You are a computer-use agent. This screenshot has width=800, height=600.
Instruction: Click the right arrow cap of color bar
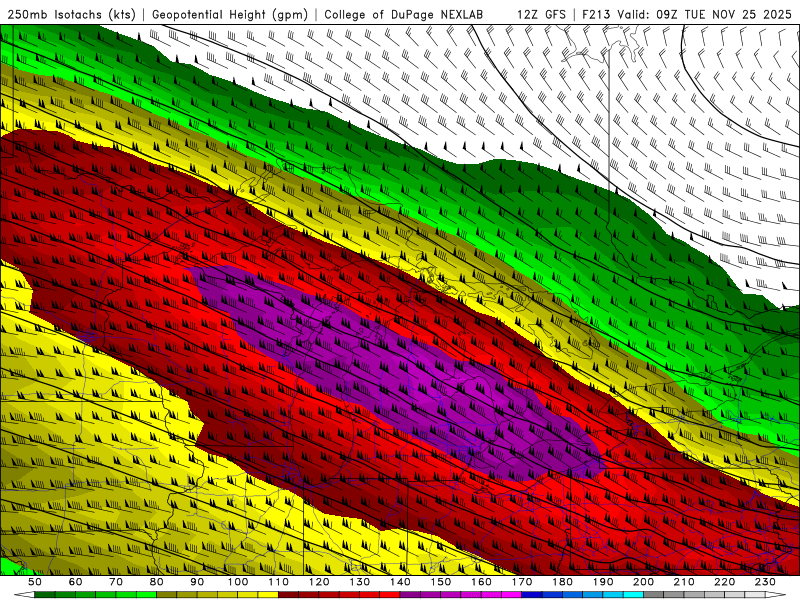(x=776, y=594)
